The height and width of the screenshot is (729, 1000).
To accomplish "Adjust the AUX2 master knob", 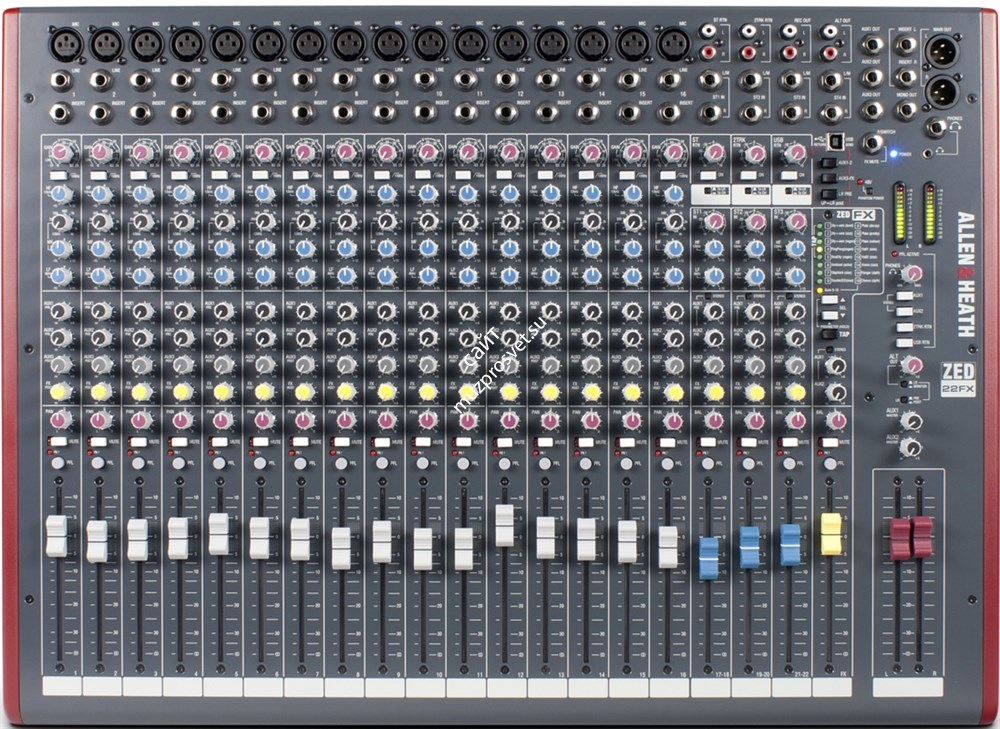I will point(910,447).
